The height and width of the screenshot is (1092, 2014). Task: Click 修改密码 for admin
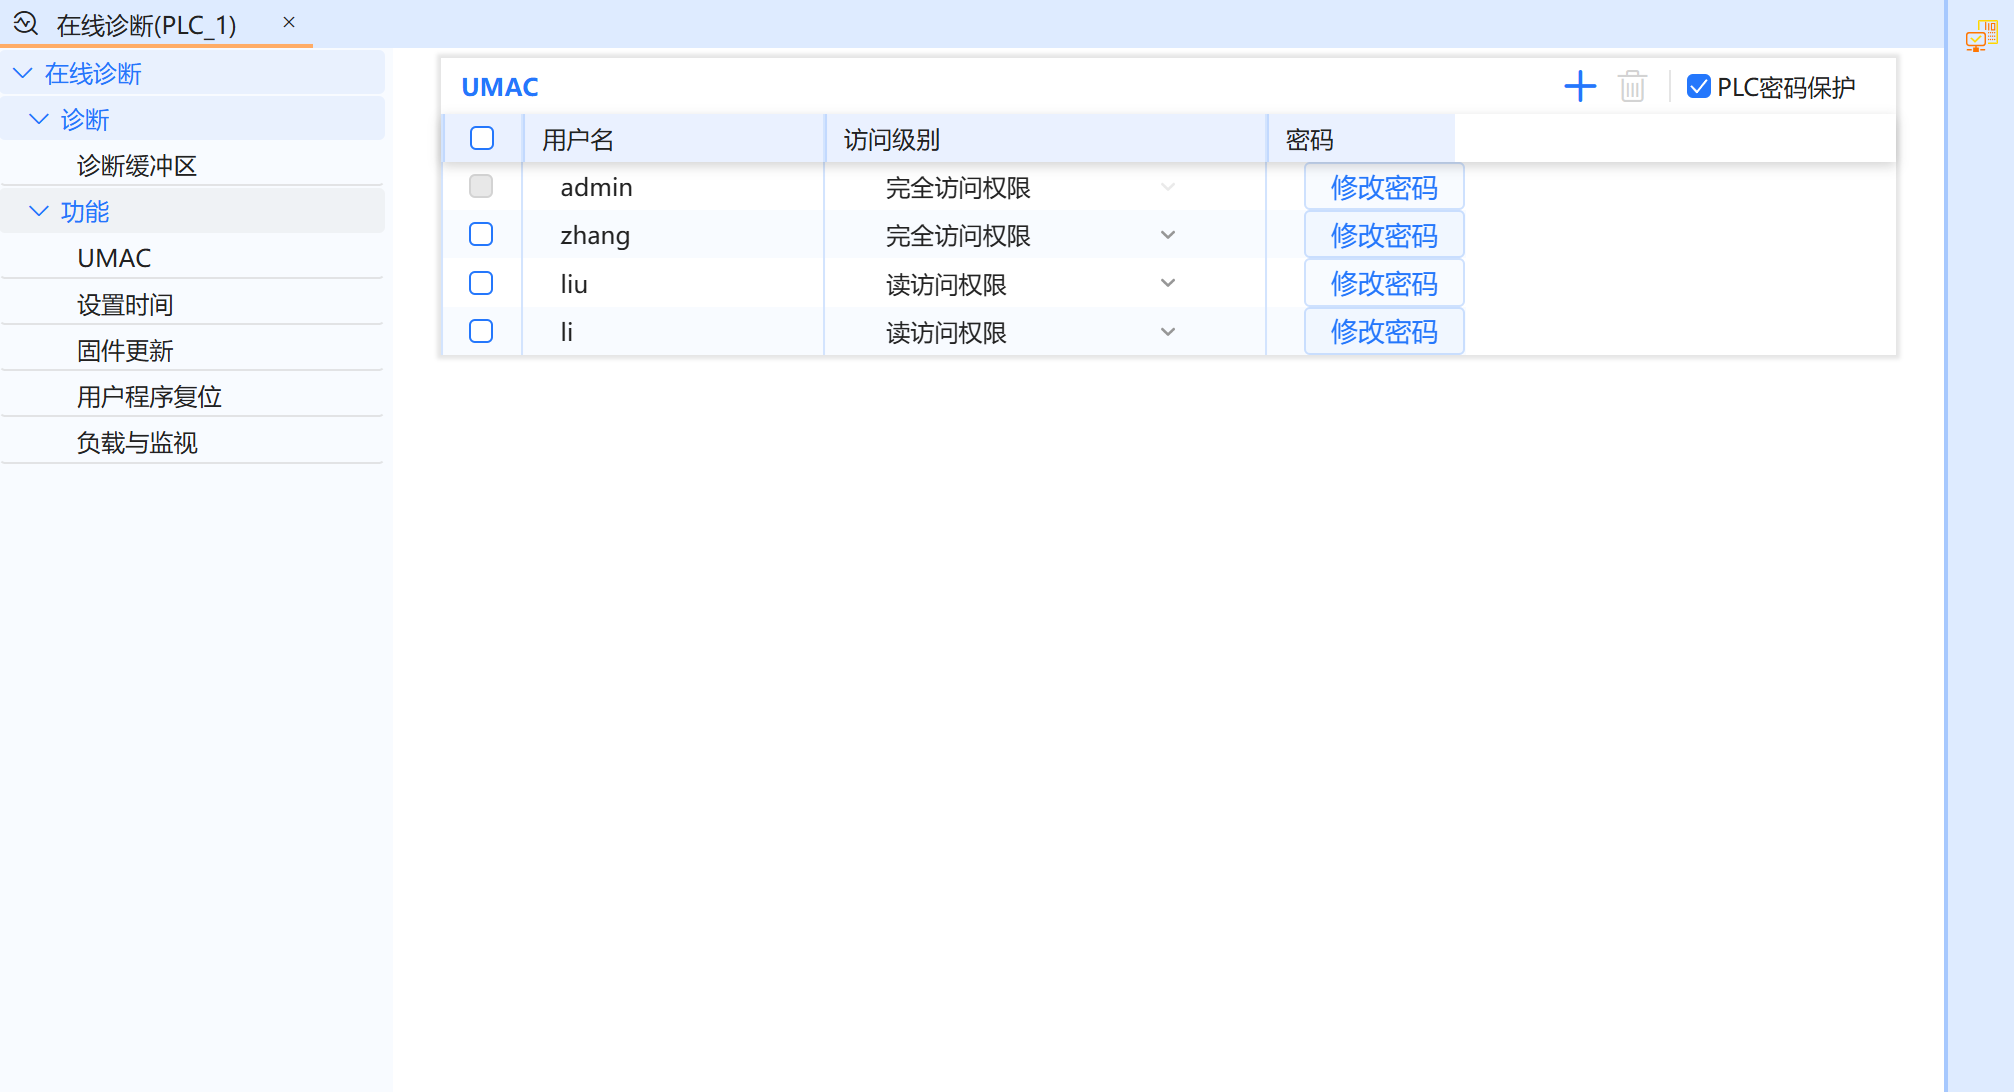(x=1383, y=187)
